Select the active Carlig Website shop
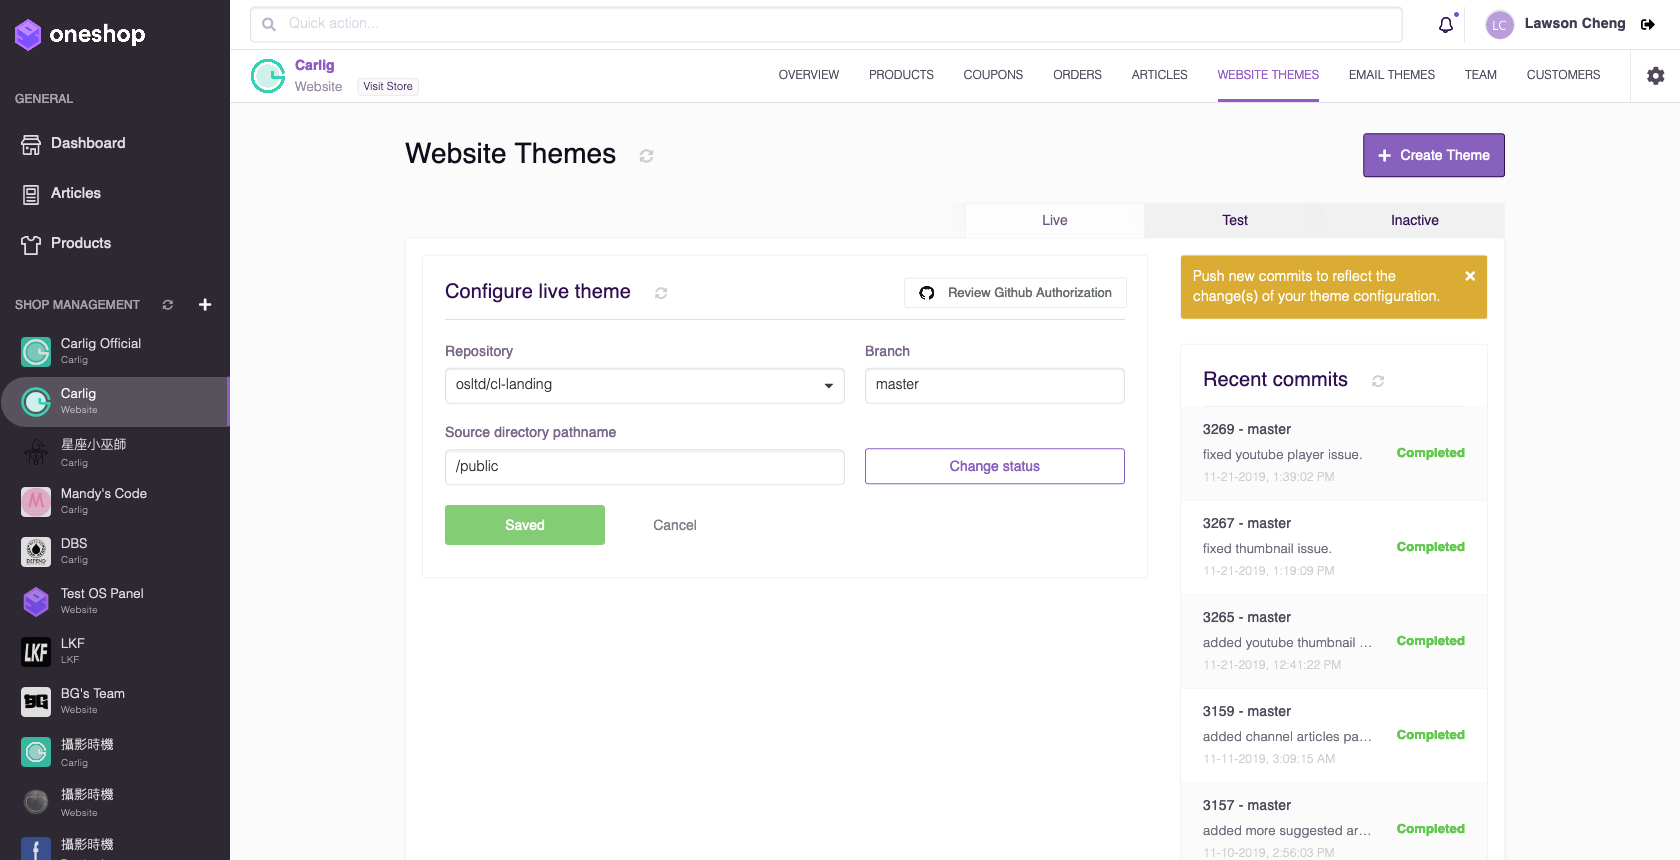This screenshot has height=860, width=1680. 115,402
